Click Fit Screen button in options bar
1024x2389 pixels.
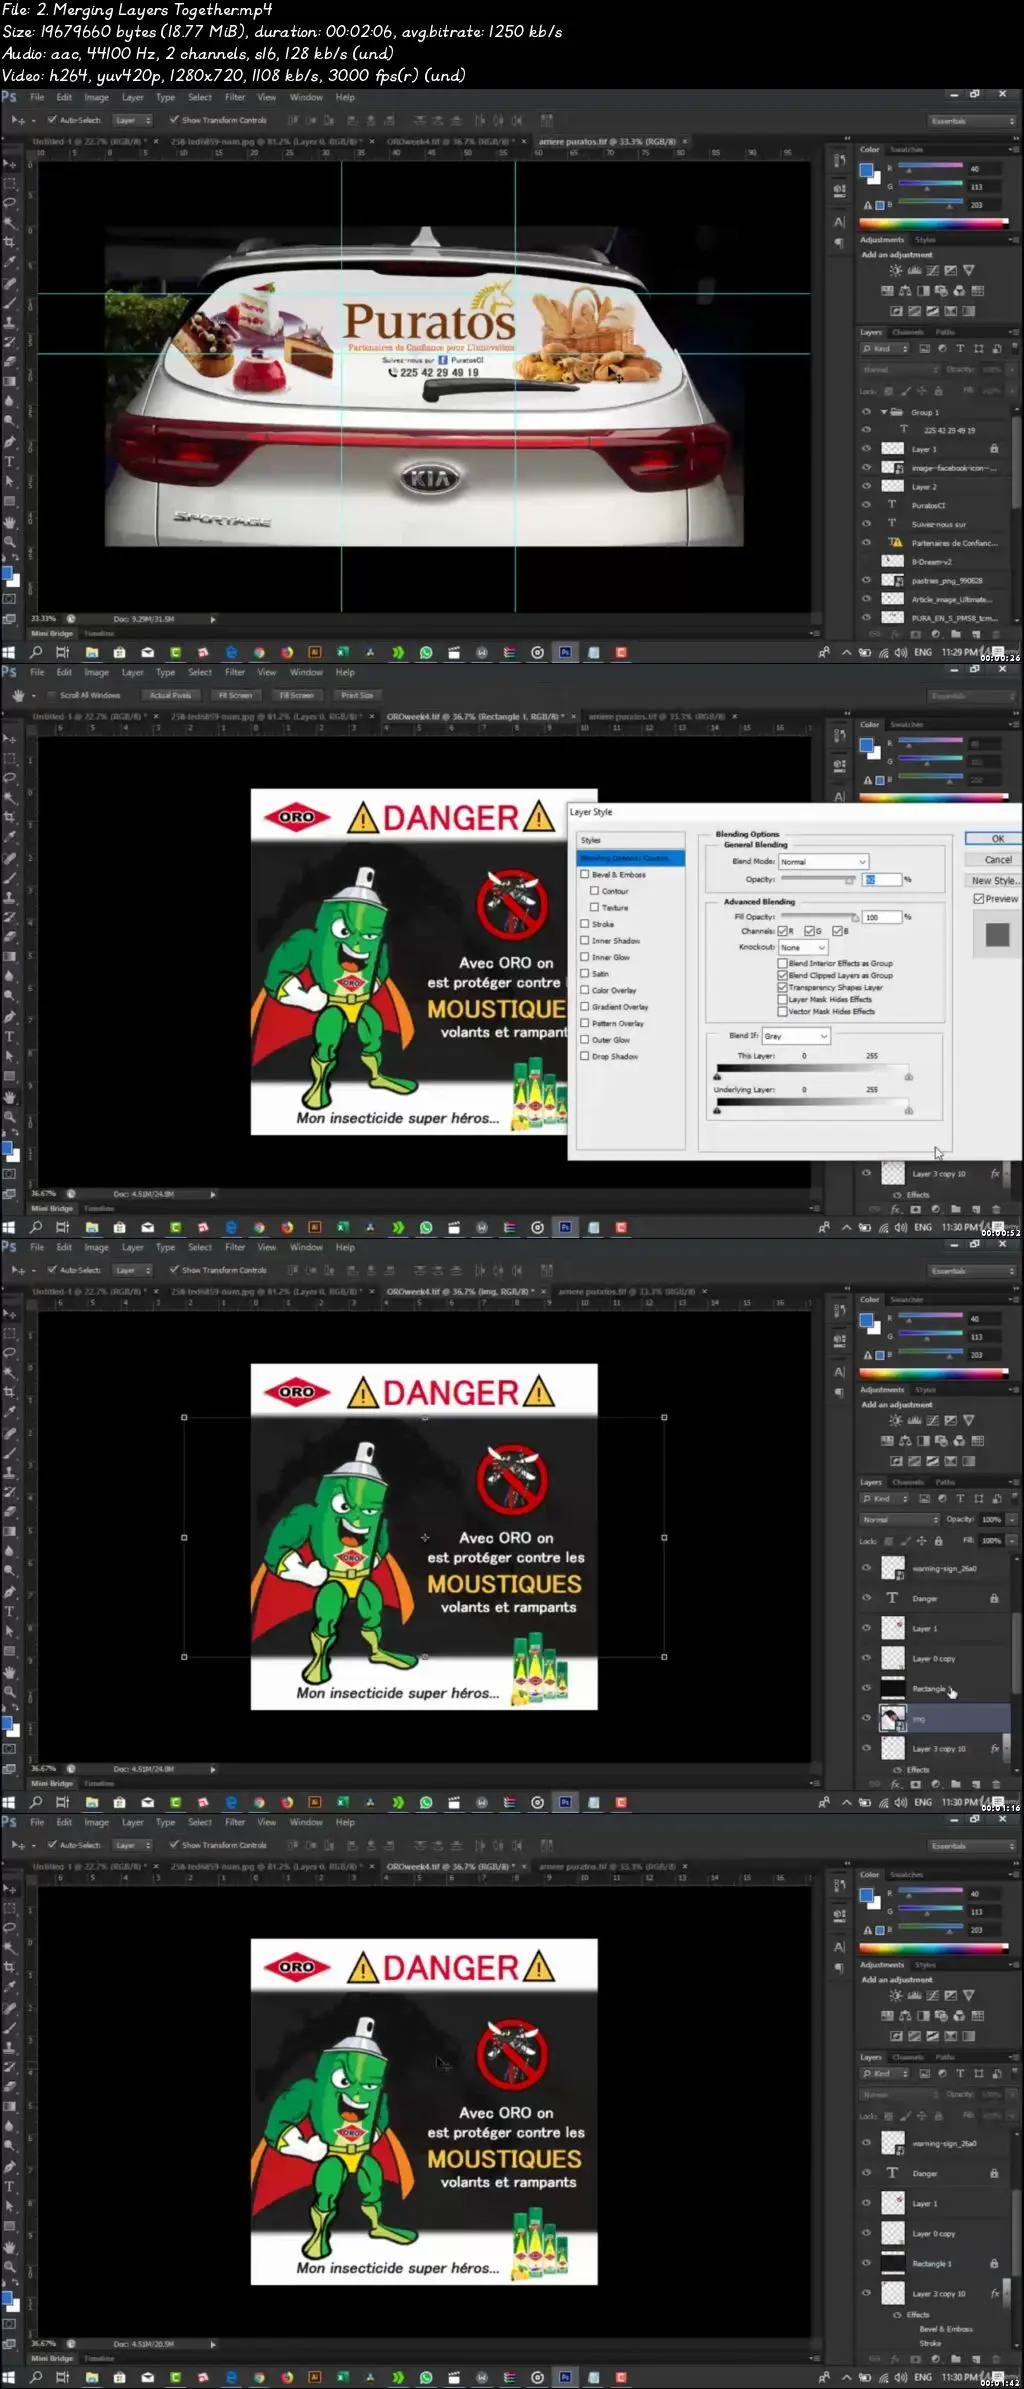coord(236,695)
